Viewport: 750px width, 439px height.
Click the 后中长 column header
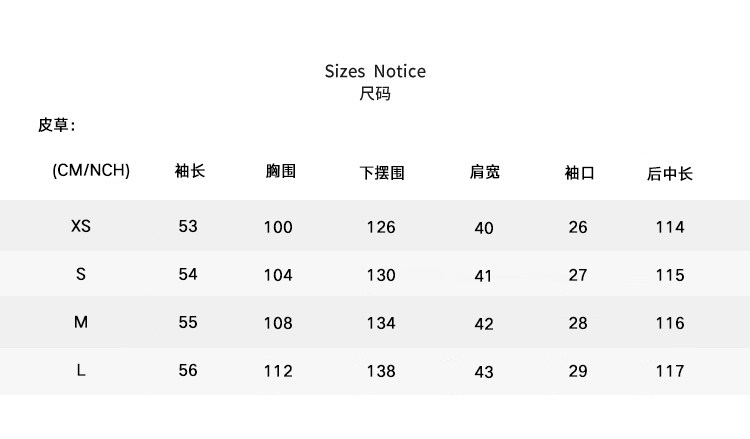click(670, 173)
